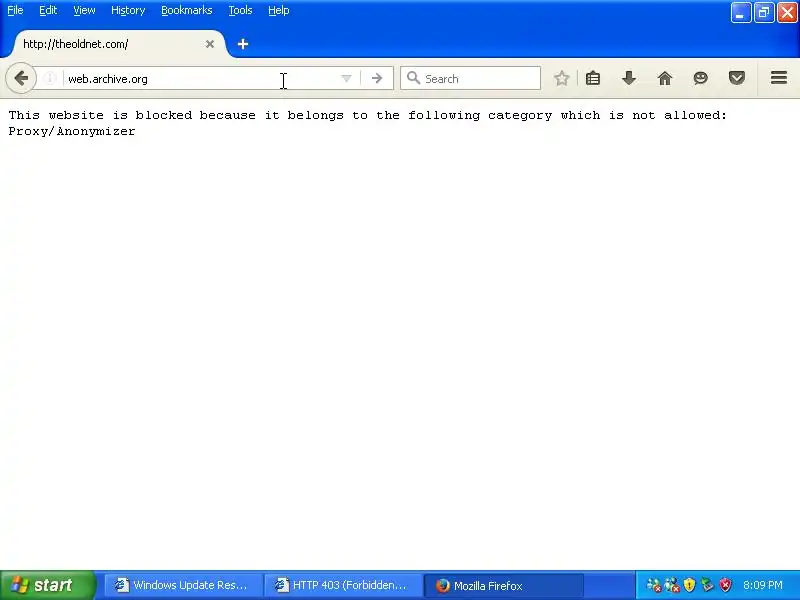Open the Tools menu

pyautogui.click(x=240, y=10)
